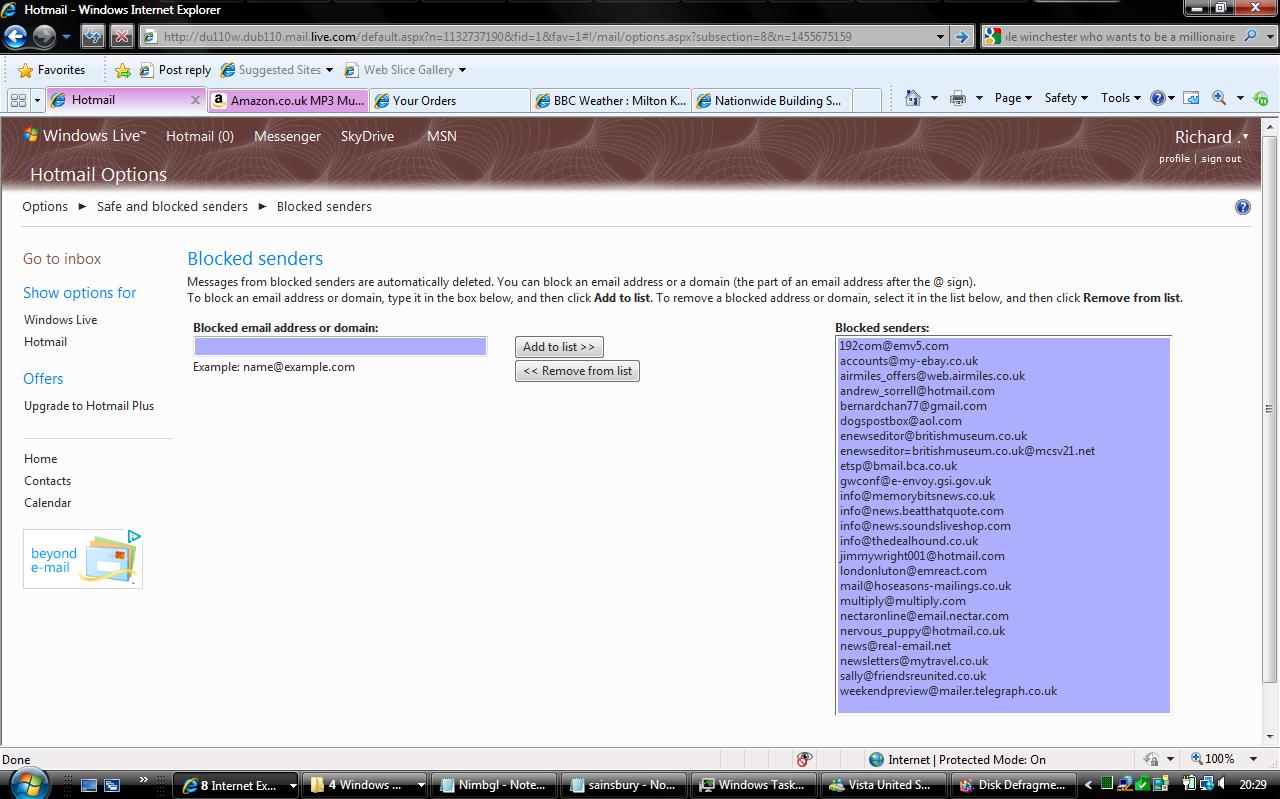Expand the zoom level 100% dropdown
The image size is (1280, 799).
pos(1254,759)
